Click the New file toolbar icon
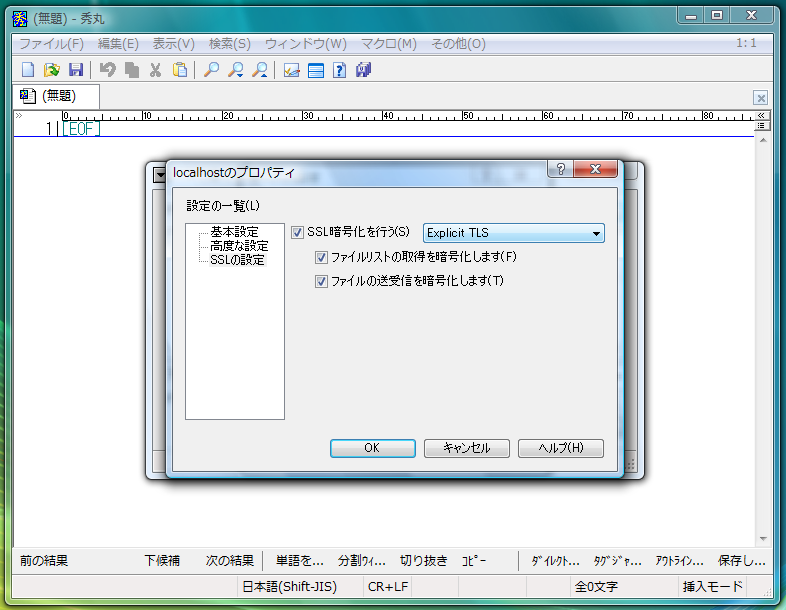 coord(28,70)
